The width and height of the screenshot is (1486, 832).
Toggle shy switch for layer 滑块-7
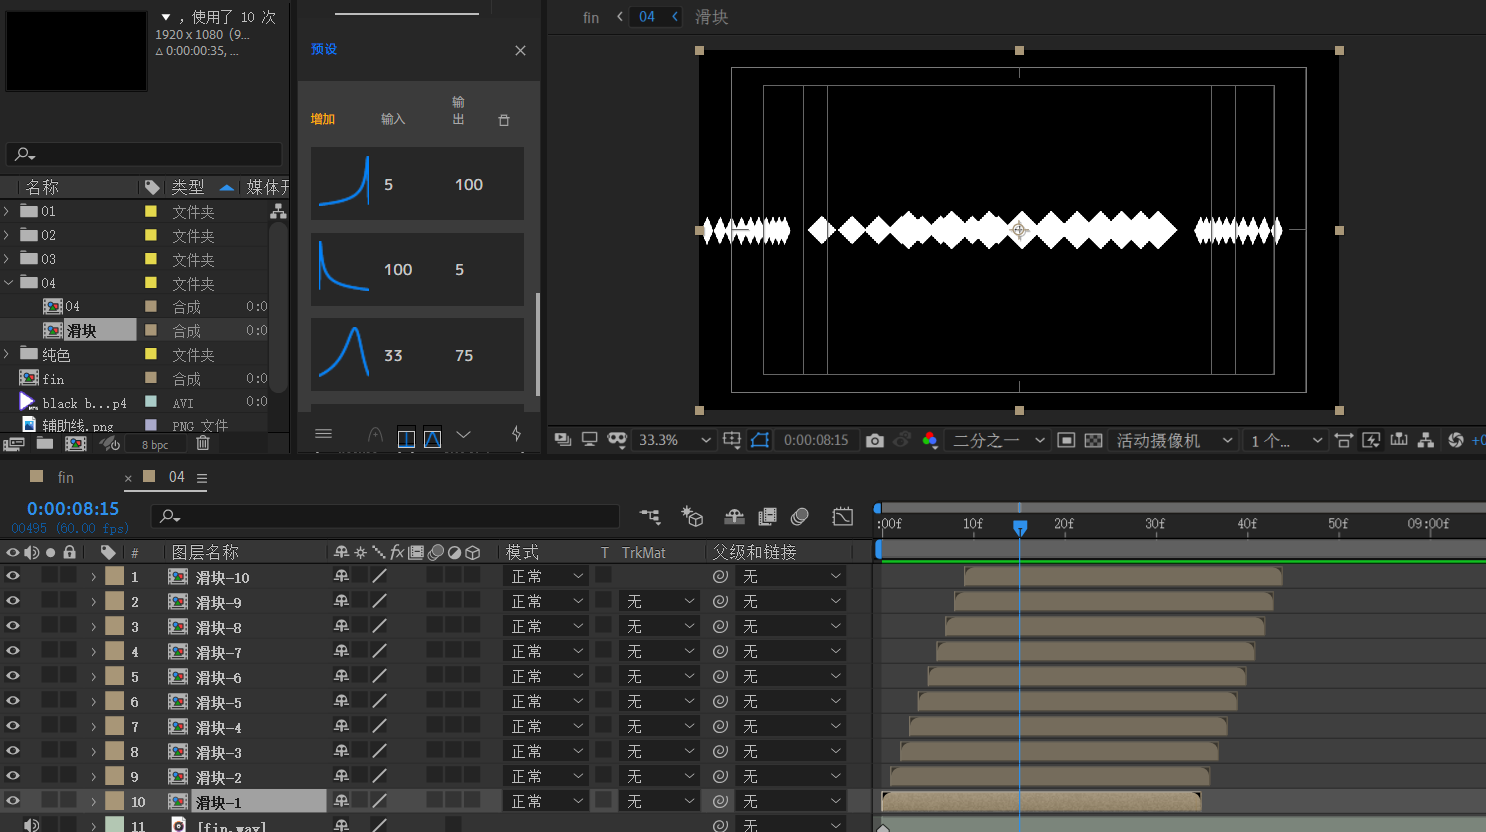(x=341, y=651)
